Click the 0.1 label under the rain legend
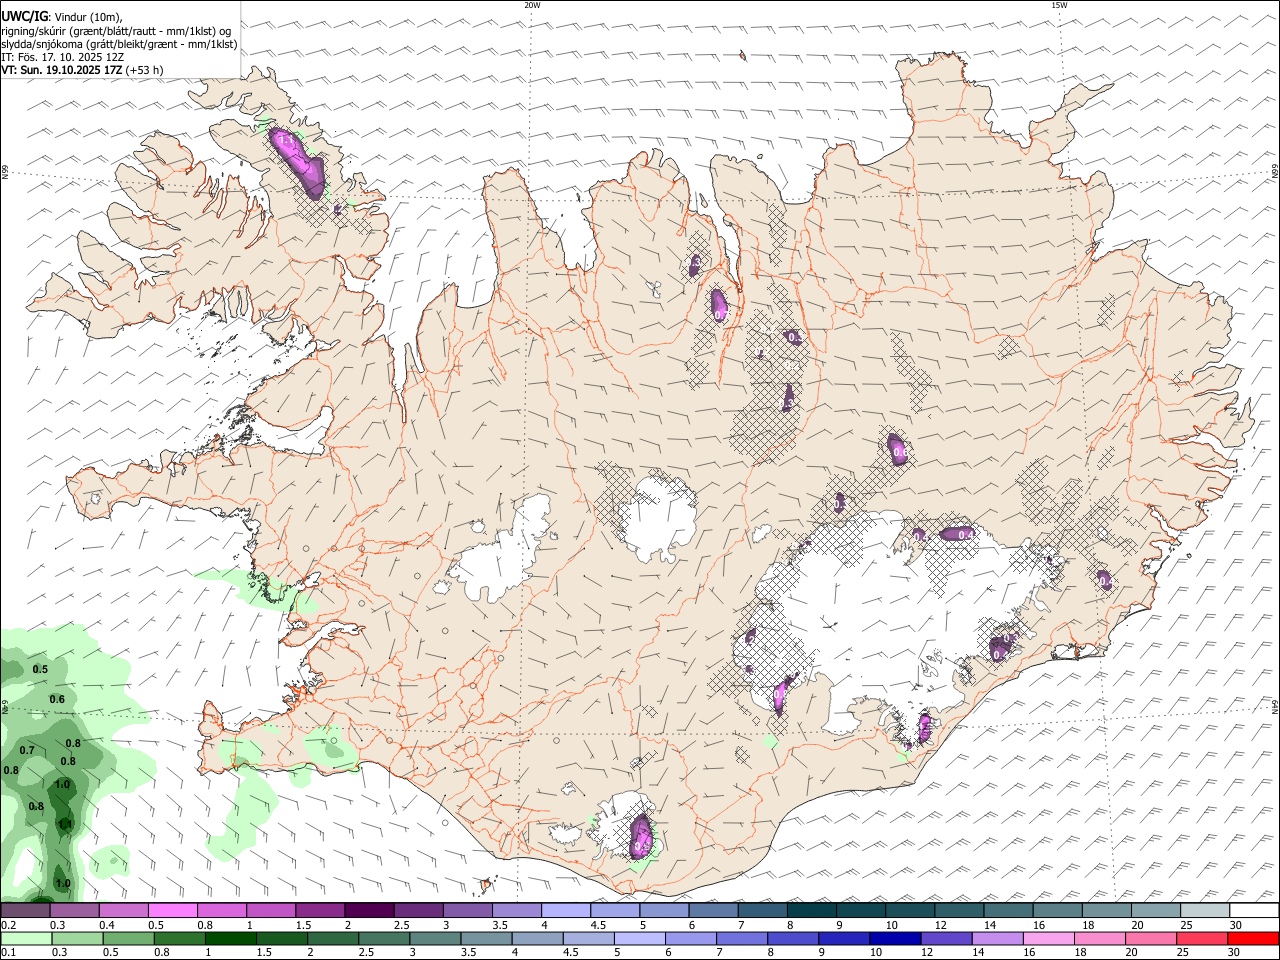This screenshot has width=1280, height=960. (8, 953)
